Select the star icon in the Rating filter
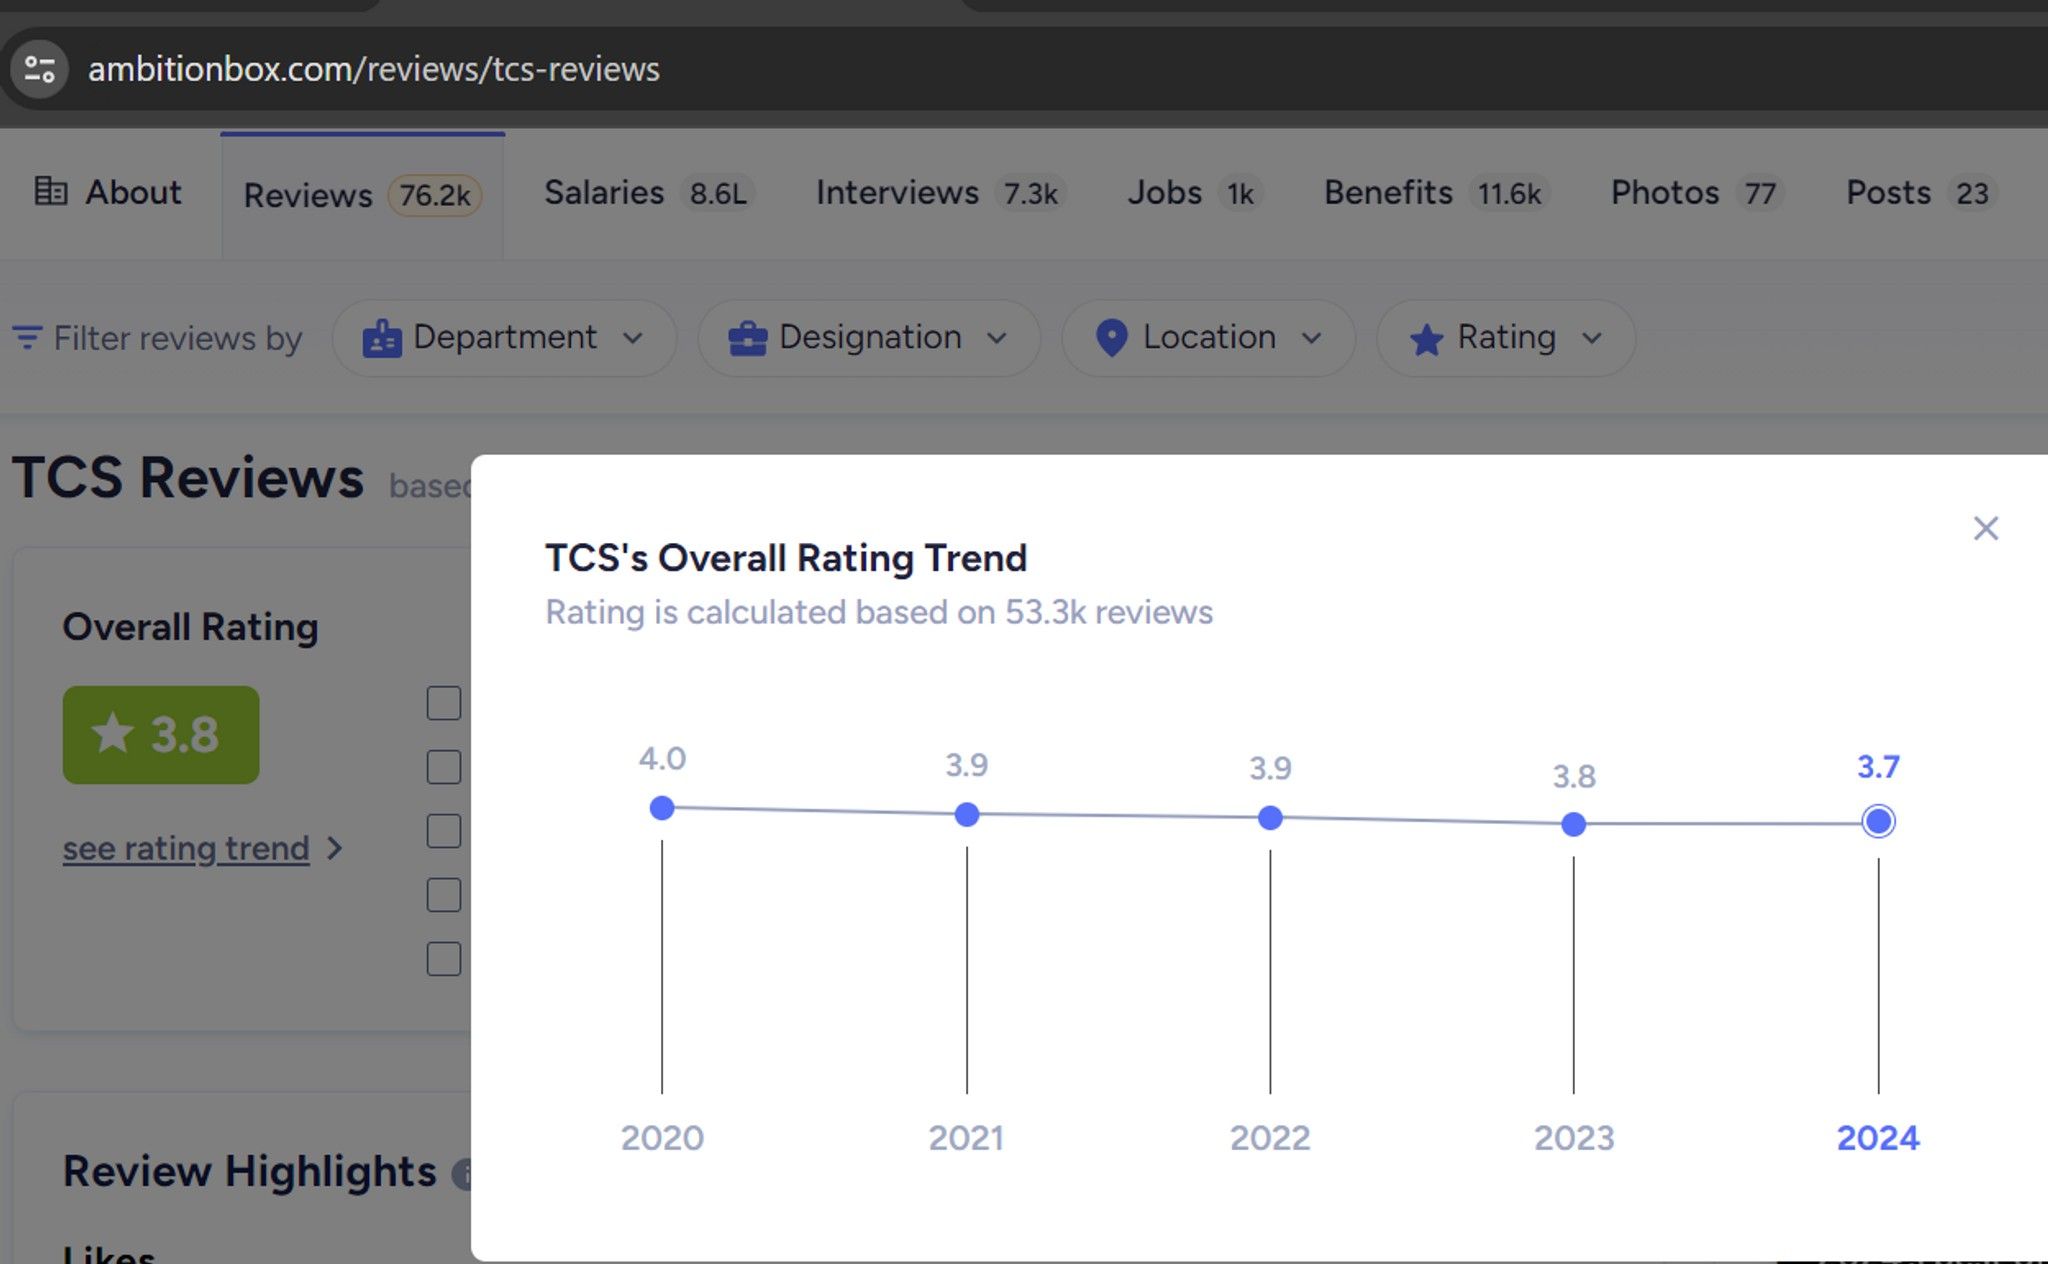Image resolution: width=2048 pixels, height=1264 pixels. tap(1427, 338)
